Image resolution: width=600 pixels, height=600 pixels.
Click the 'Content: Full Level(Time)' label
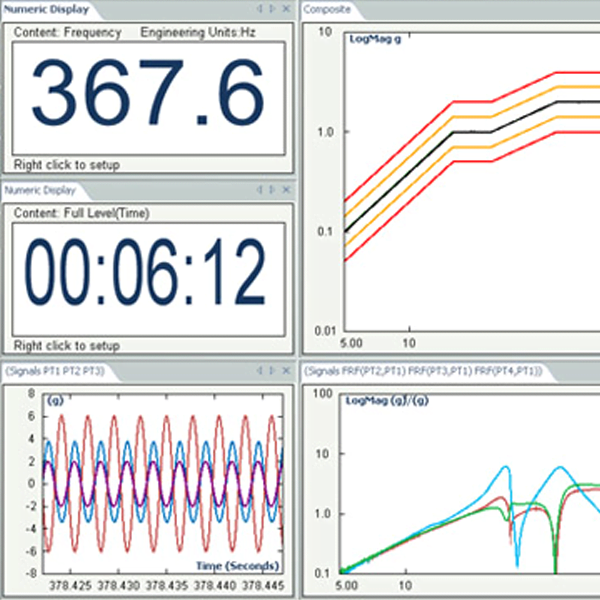pyautogui.click(x=82, y=213)
